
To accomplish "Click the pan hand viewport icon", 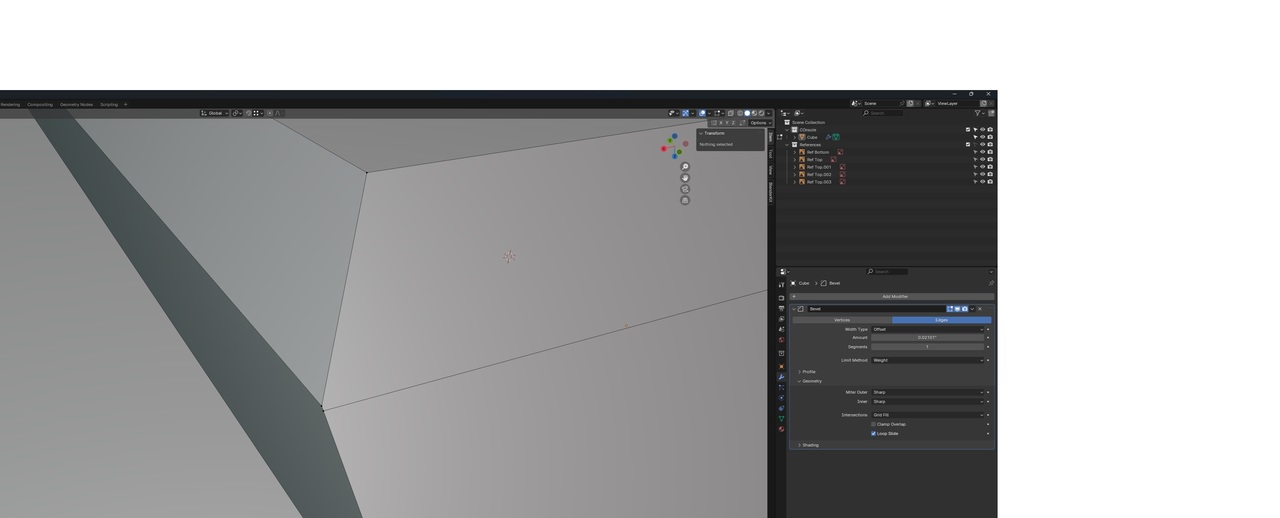I will [x=685, y=178].
